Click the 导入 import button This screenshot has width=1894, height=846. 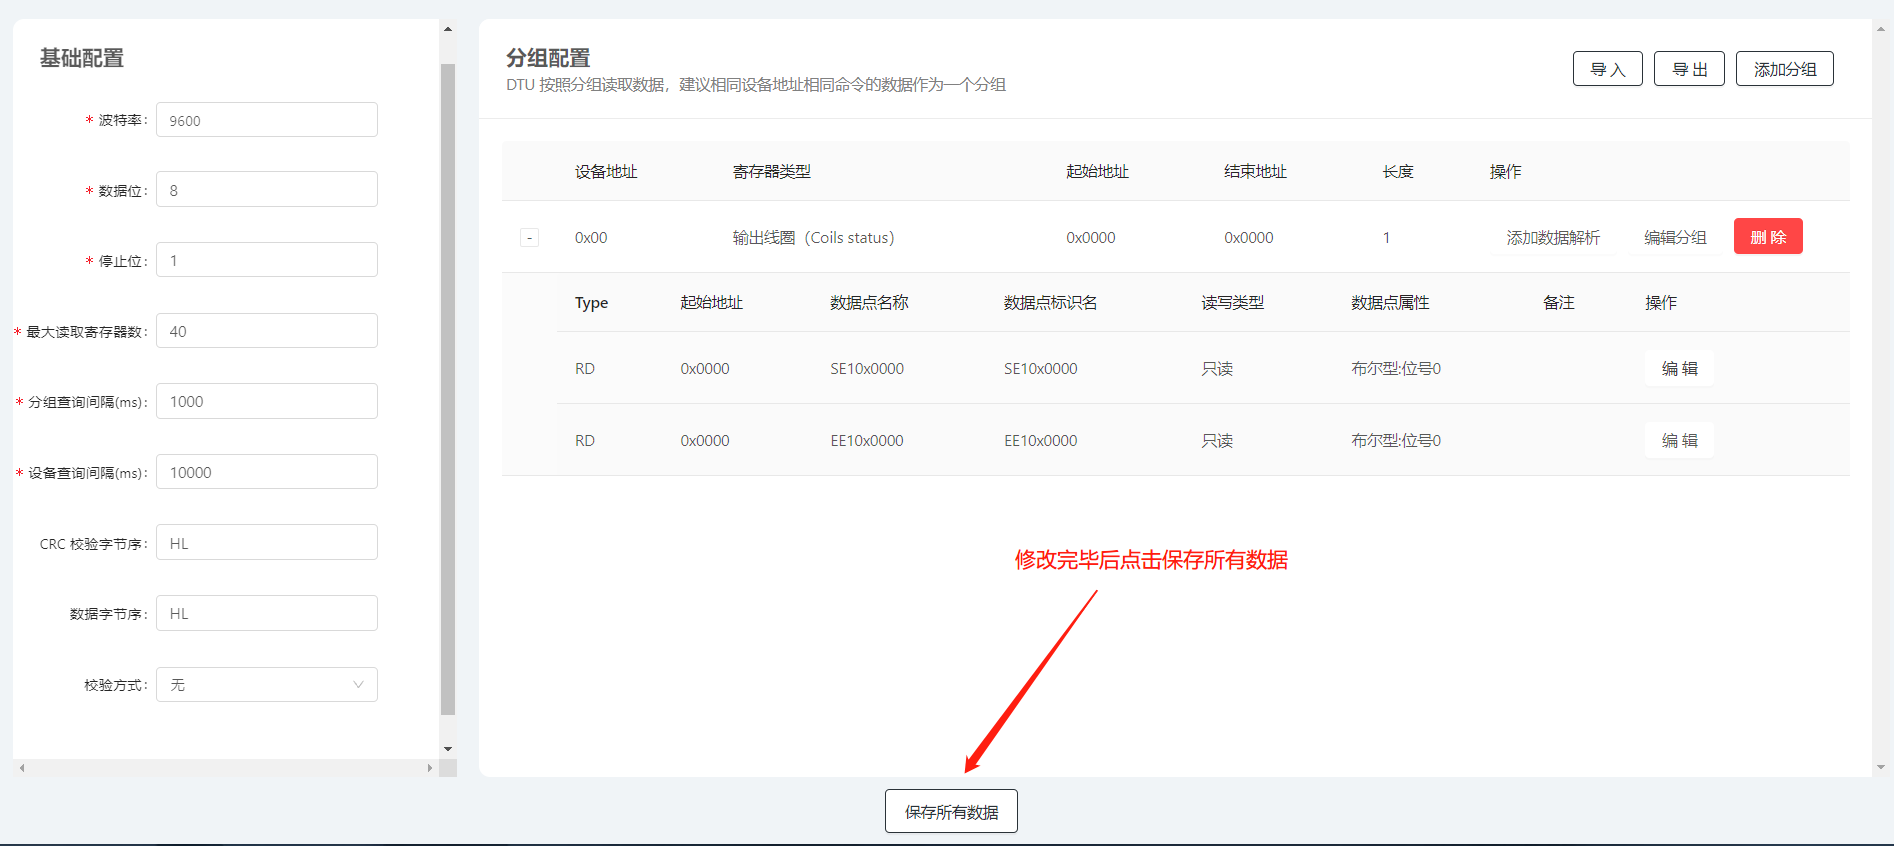(1607, 69)
